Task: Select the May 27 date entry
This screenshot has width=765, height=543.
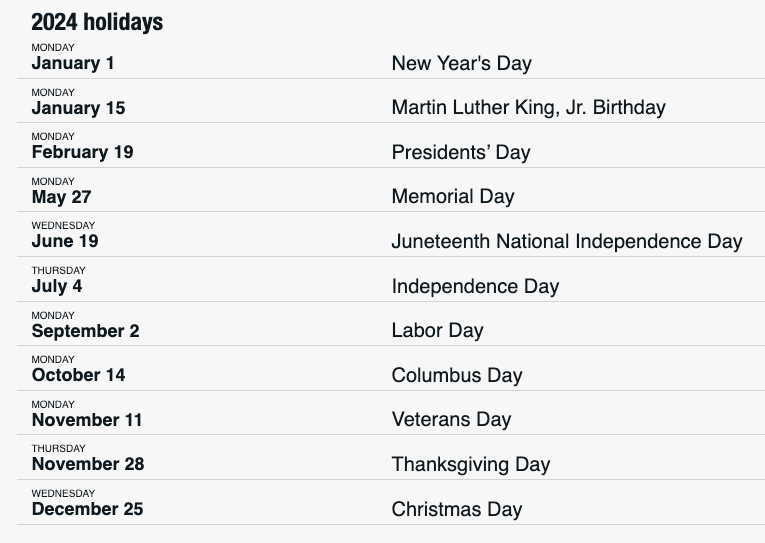Action: pos(61,197)
